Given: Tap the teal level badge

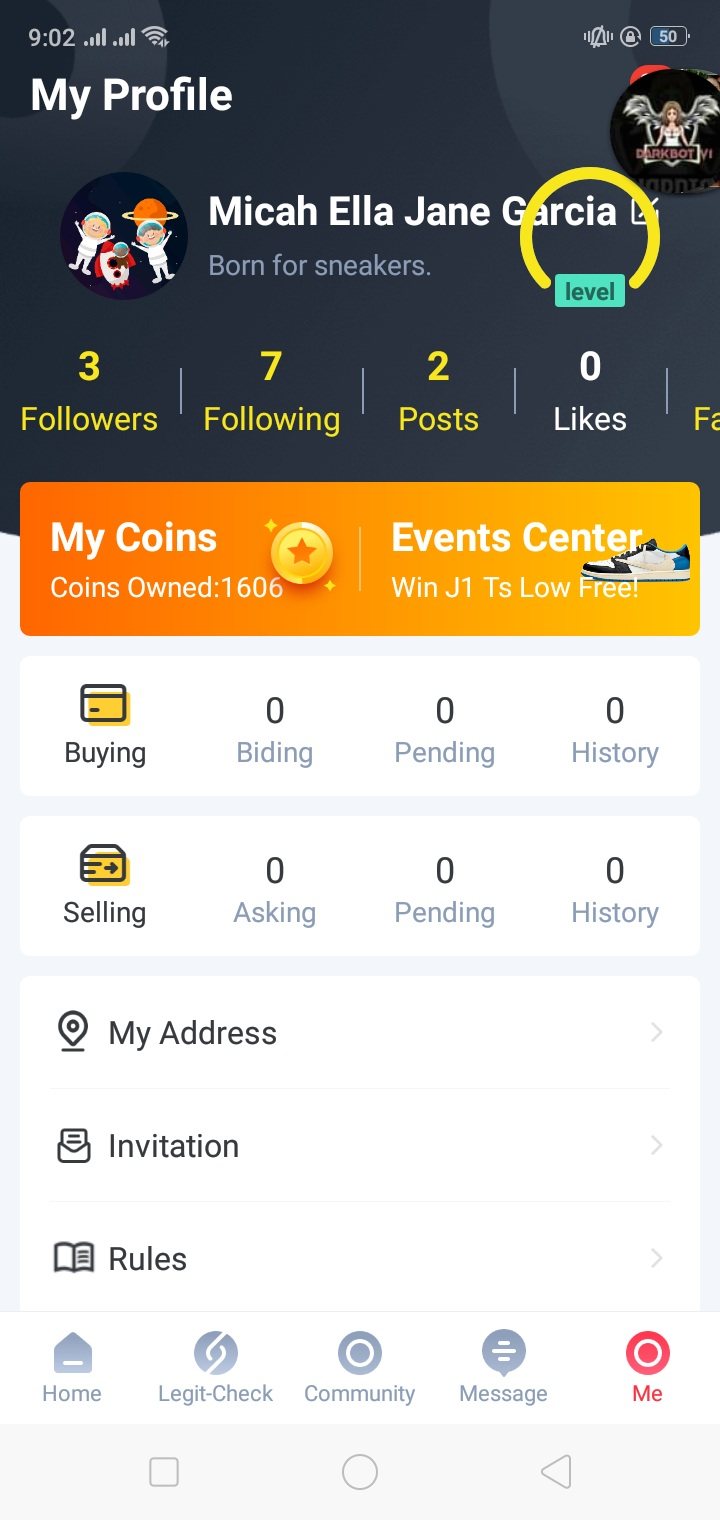Looking at the screenshot, I should pos(590,291).
